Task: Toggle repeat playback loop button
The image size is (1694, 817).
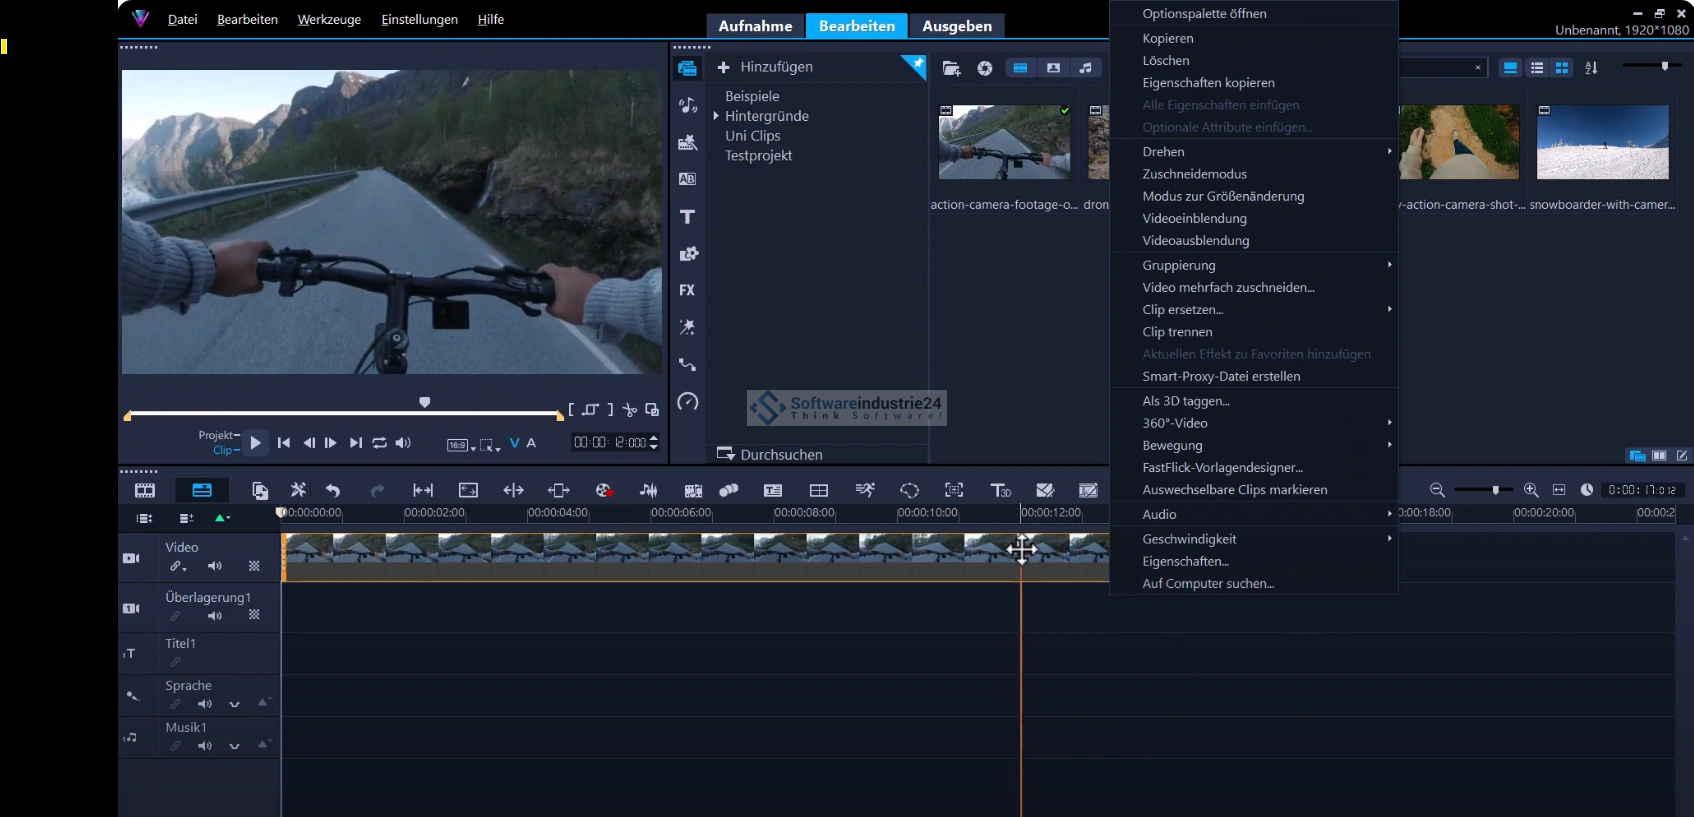Action: coord(380,443)
